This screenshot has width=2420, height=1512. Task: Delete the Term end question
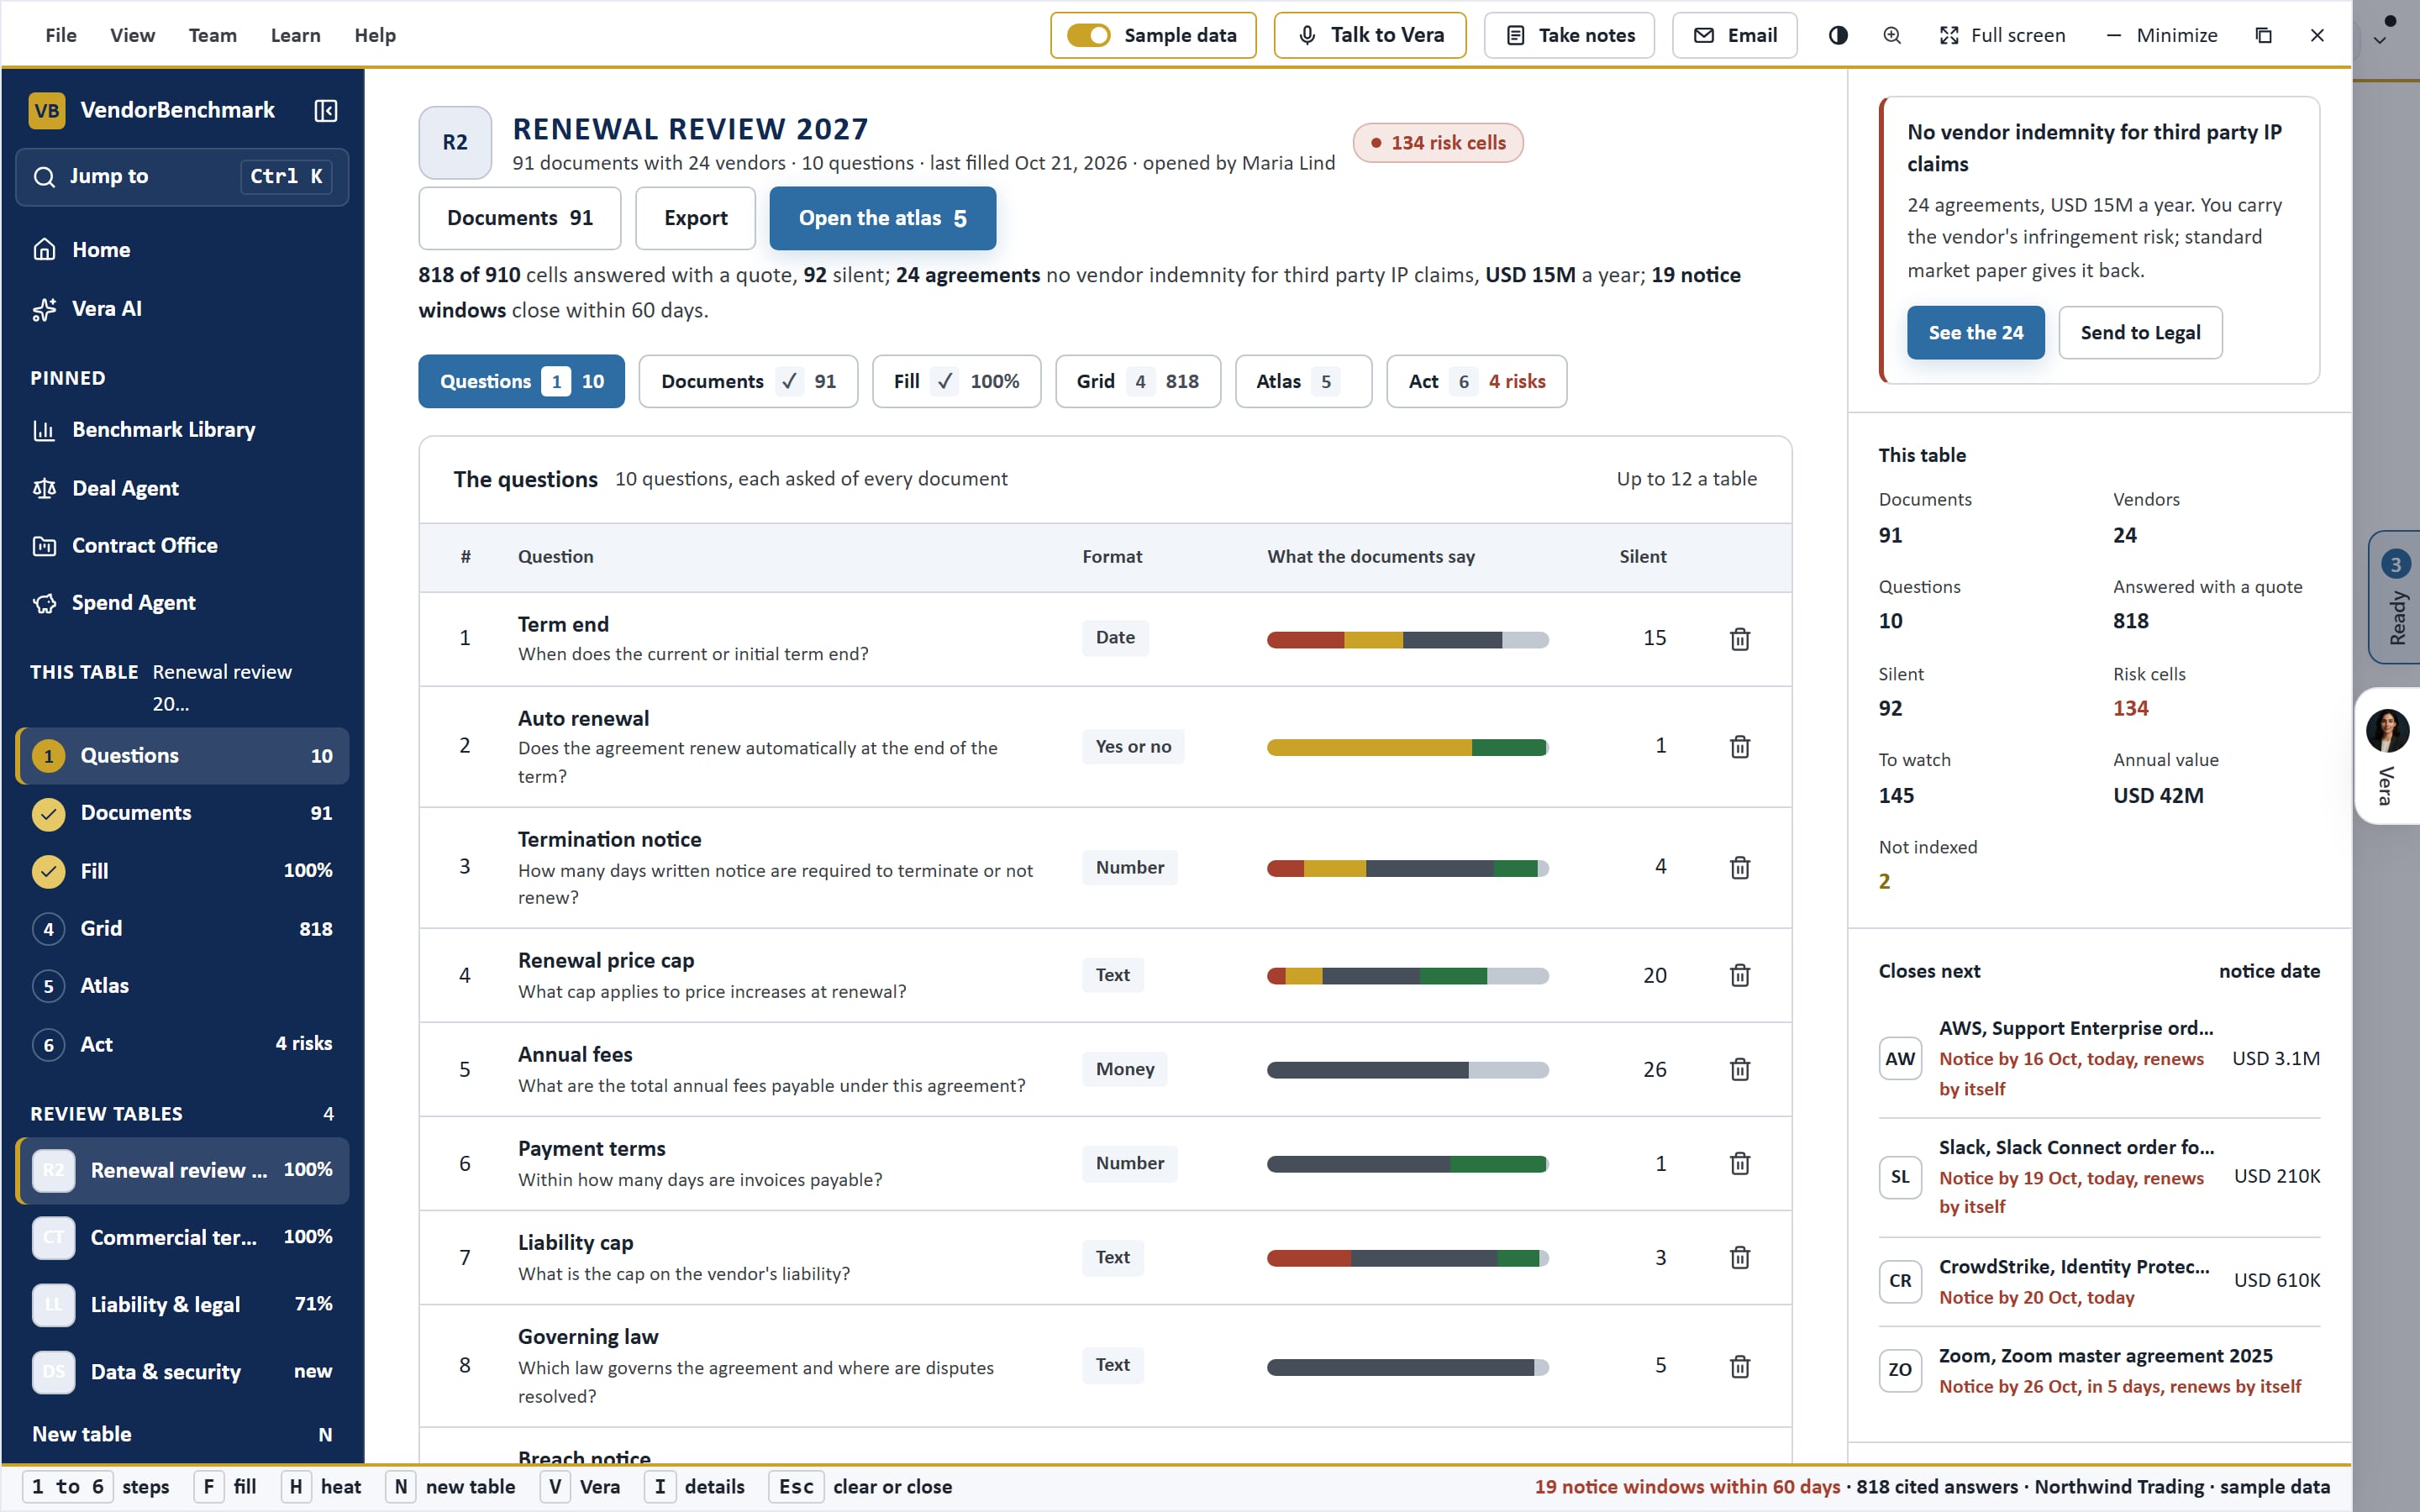click(x=1740, y=639)
